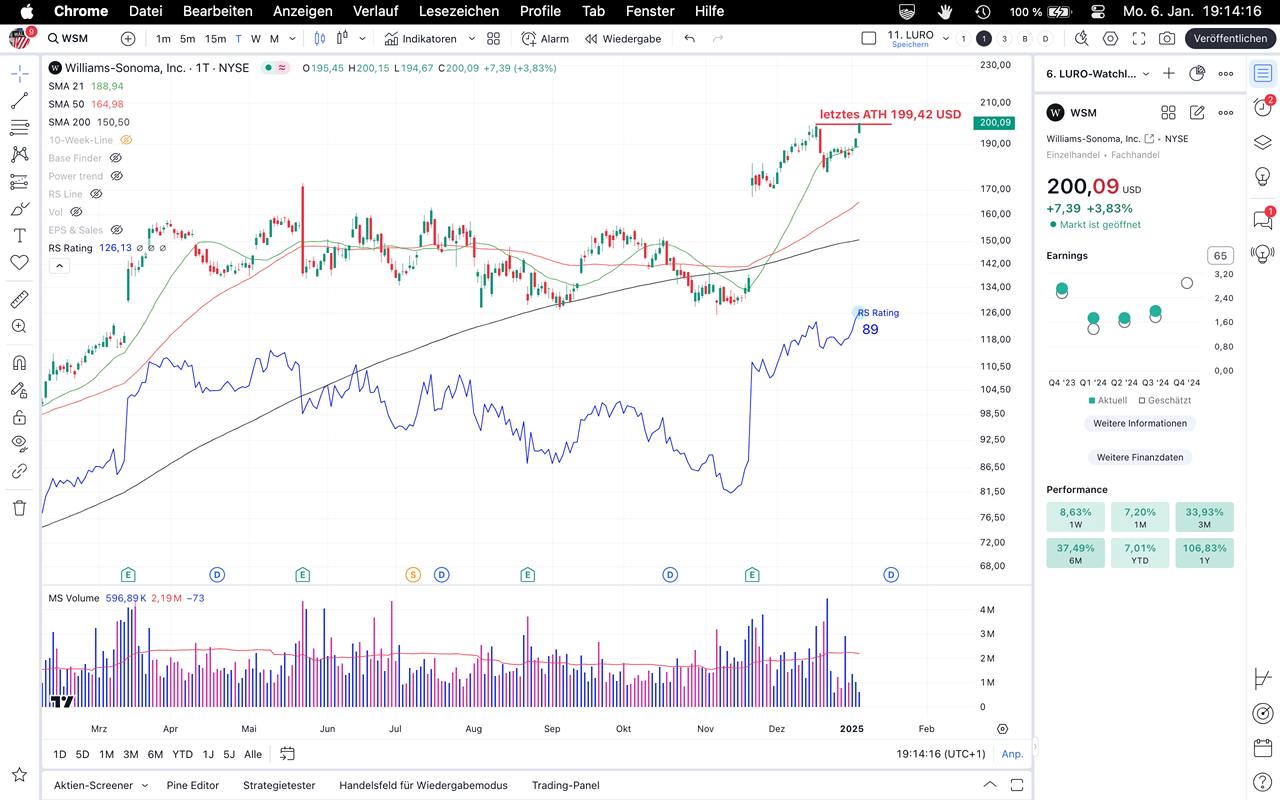
Task: Click the Weitere Finanzdaten button
Action: (1139, 457)
